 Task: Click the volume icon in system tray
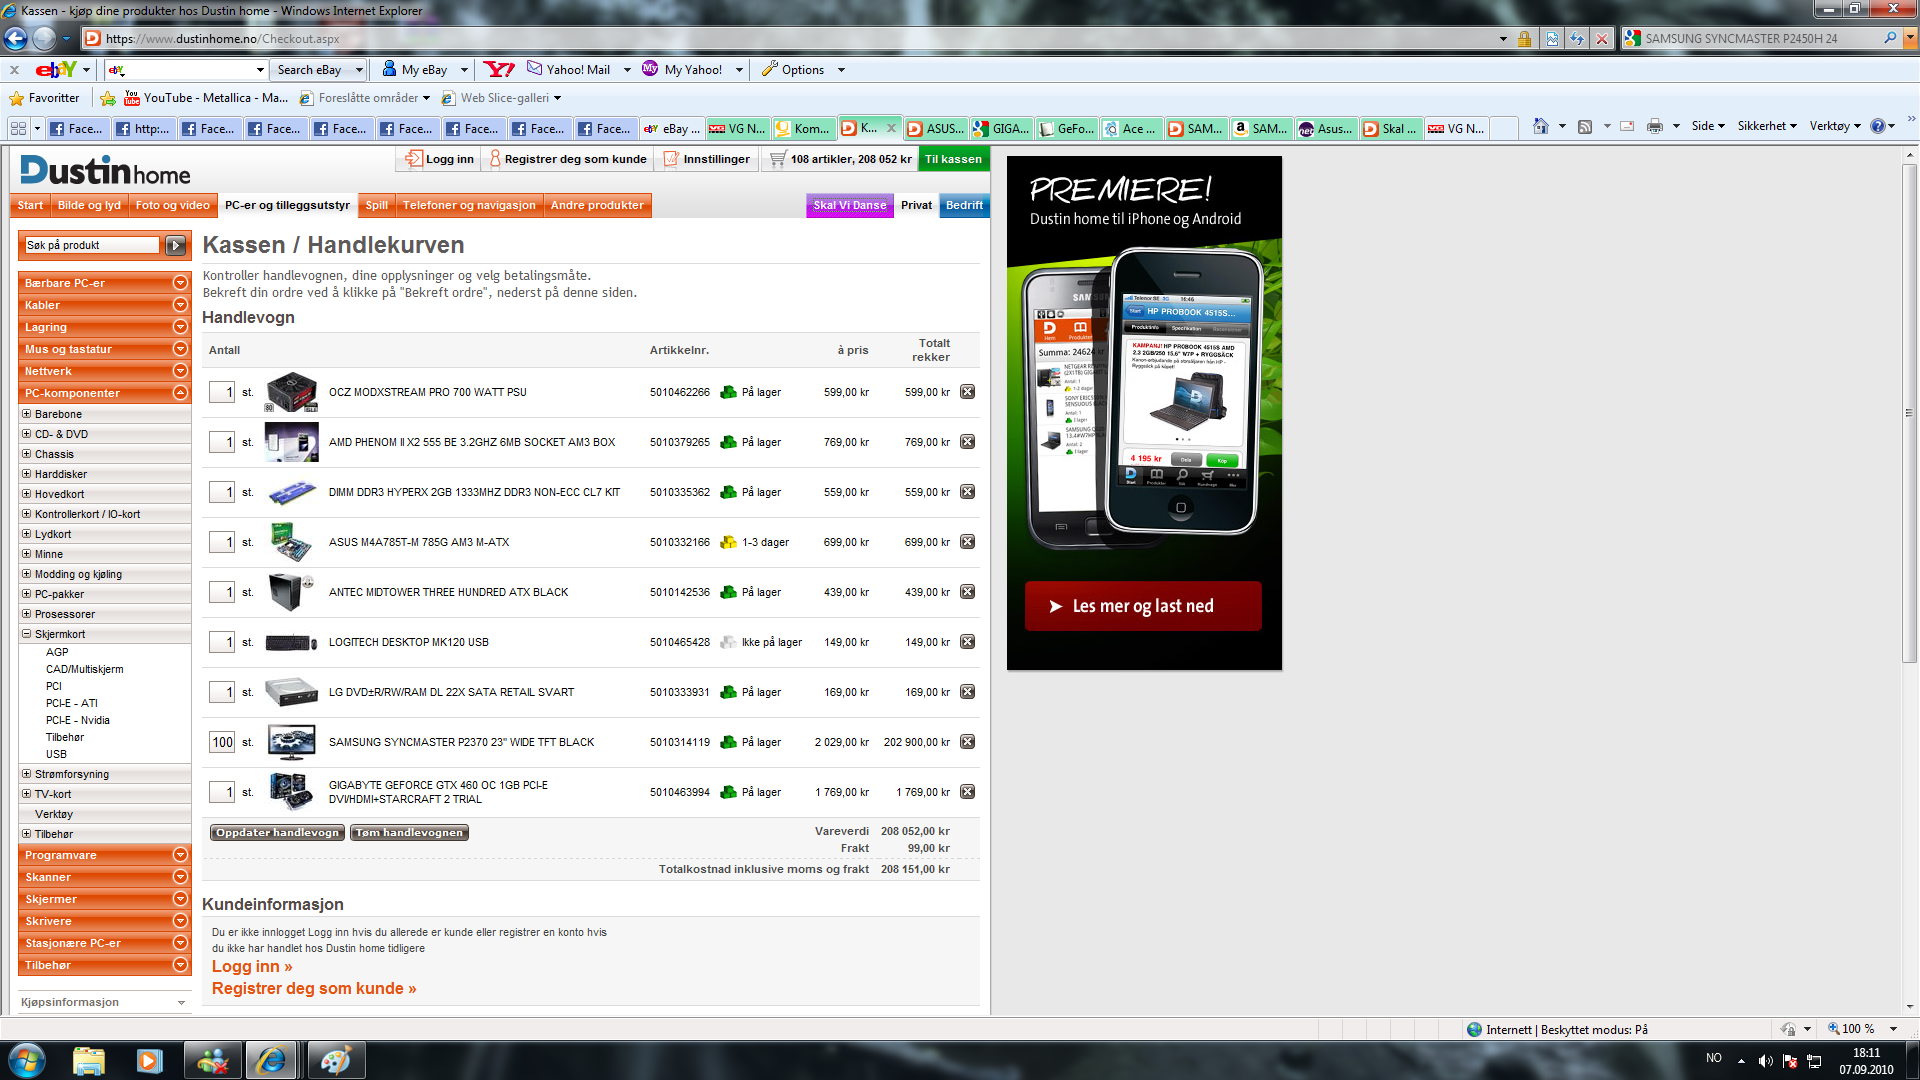(1765, 1060)
